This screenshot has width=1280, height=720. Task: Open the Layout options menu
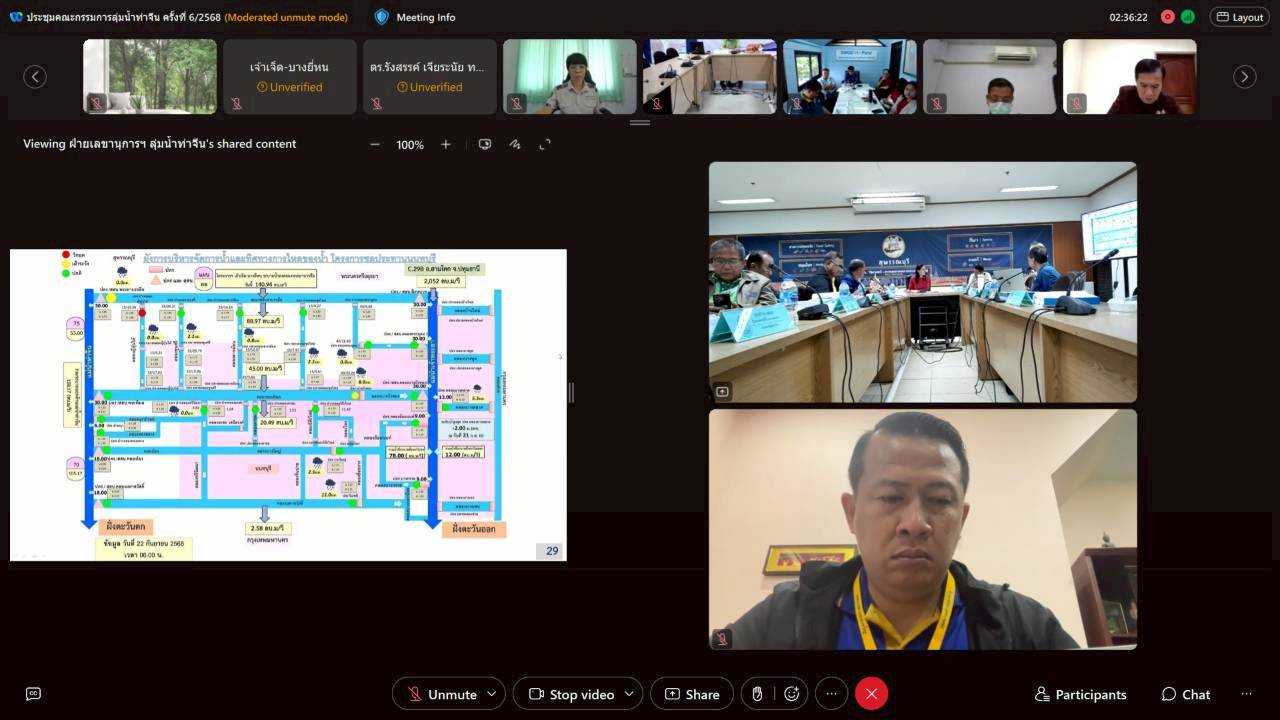coord(1239,17)
